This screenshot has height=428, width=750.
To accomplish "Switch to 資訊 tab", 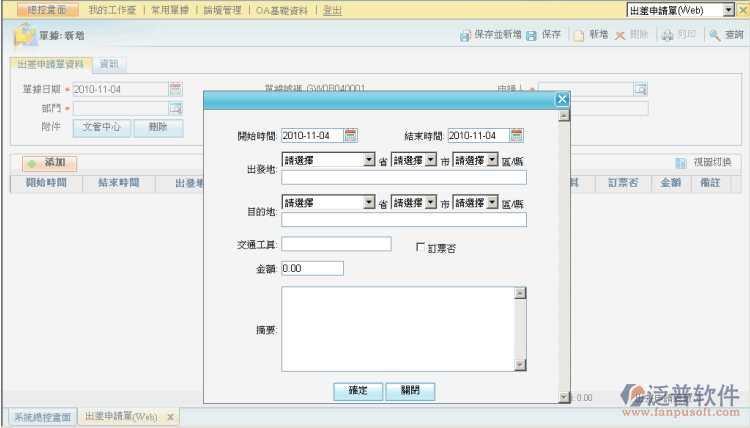I will 109,65.
